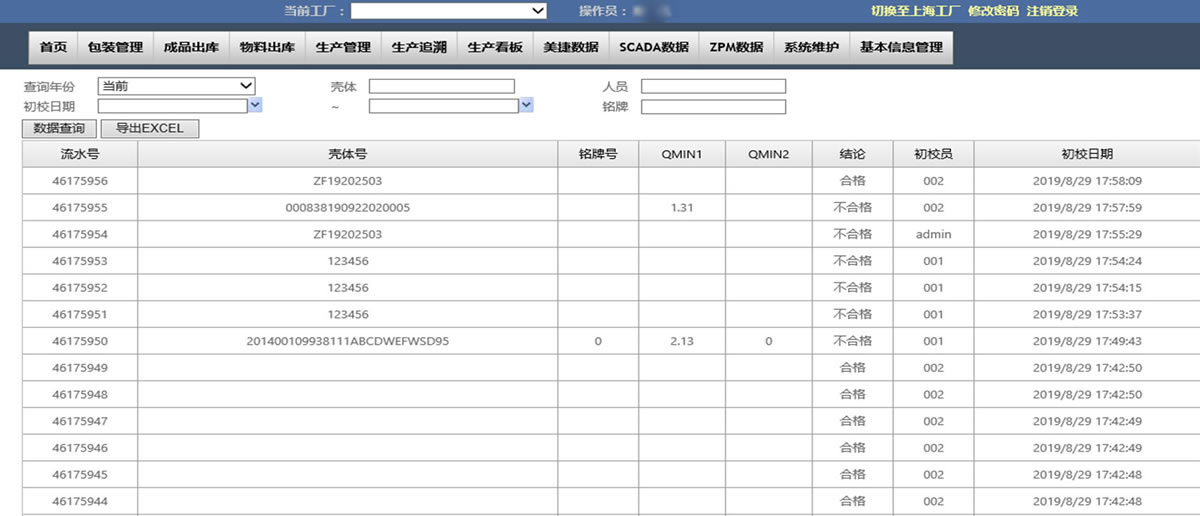
Task: Select the row with serial 46175950
Action: coord(80,341)
